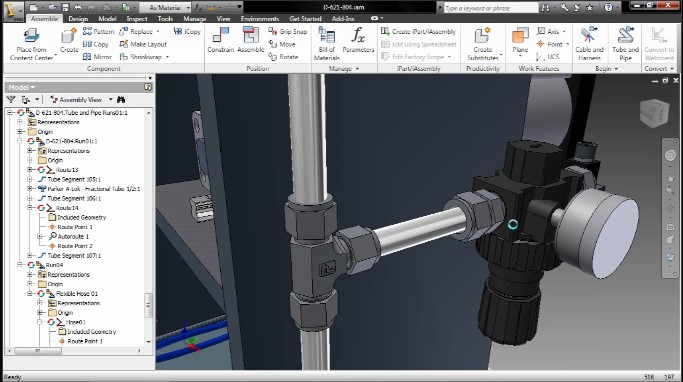The width and height of the screenshot is (683, 382).
Task: Open the Environments tab
Action: 260,19
